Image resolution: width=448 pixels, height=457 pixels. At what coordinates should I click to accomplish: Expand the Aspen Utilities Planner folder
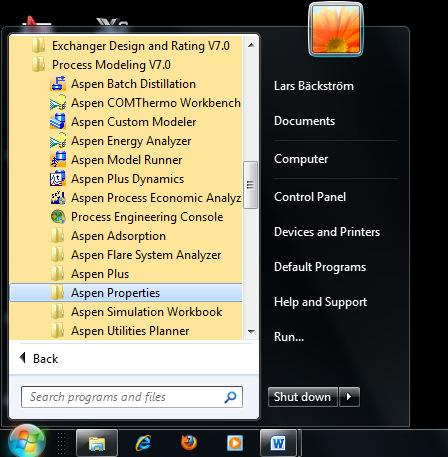(x=126, y=331)
